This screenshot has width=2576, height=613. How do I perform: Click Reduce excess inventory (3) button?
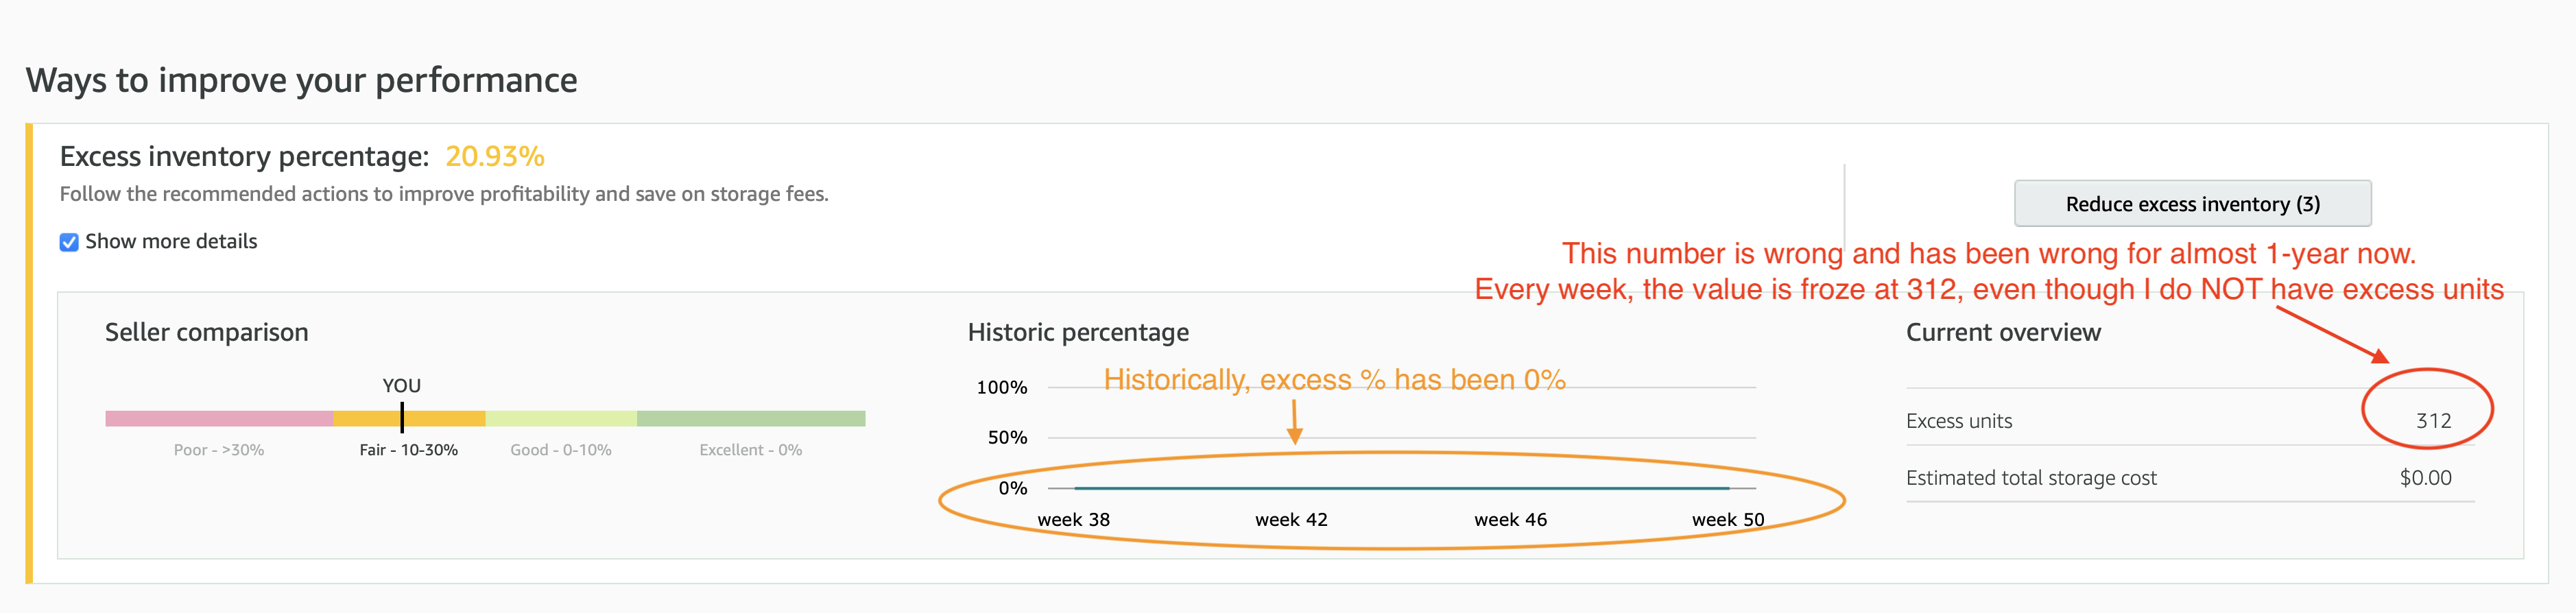[x=2192, y=204]
